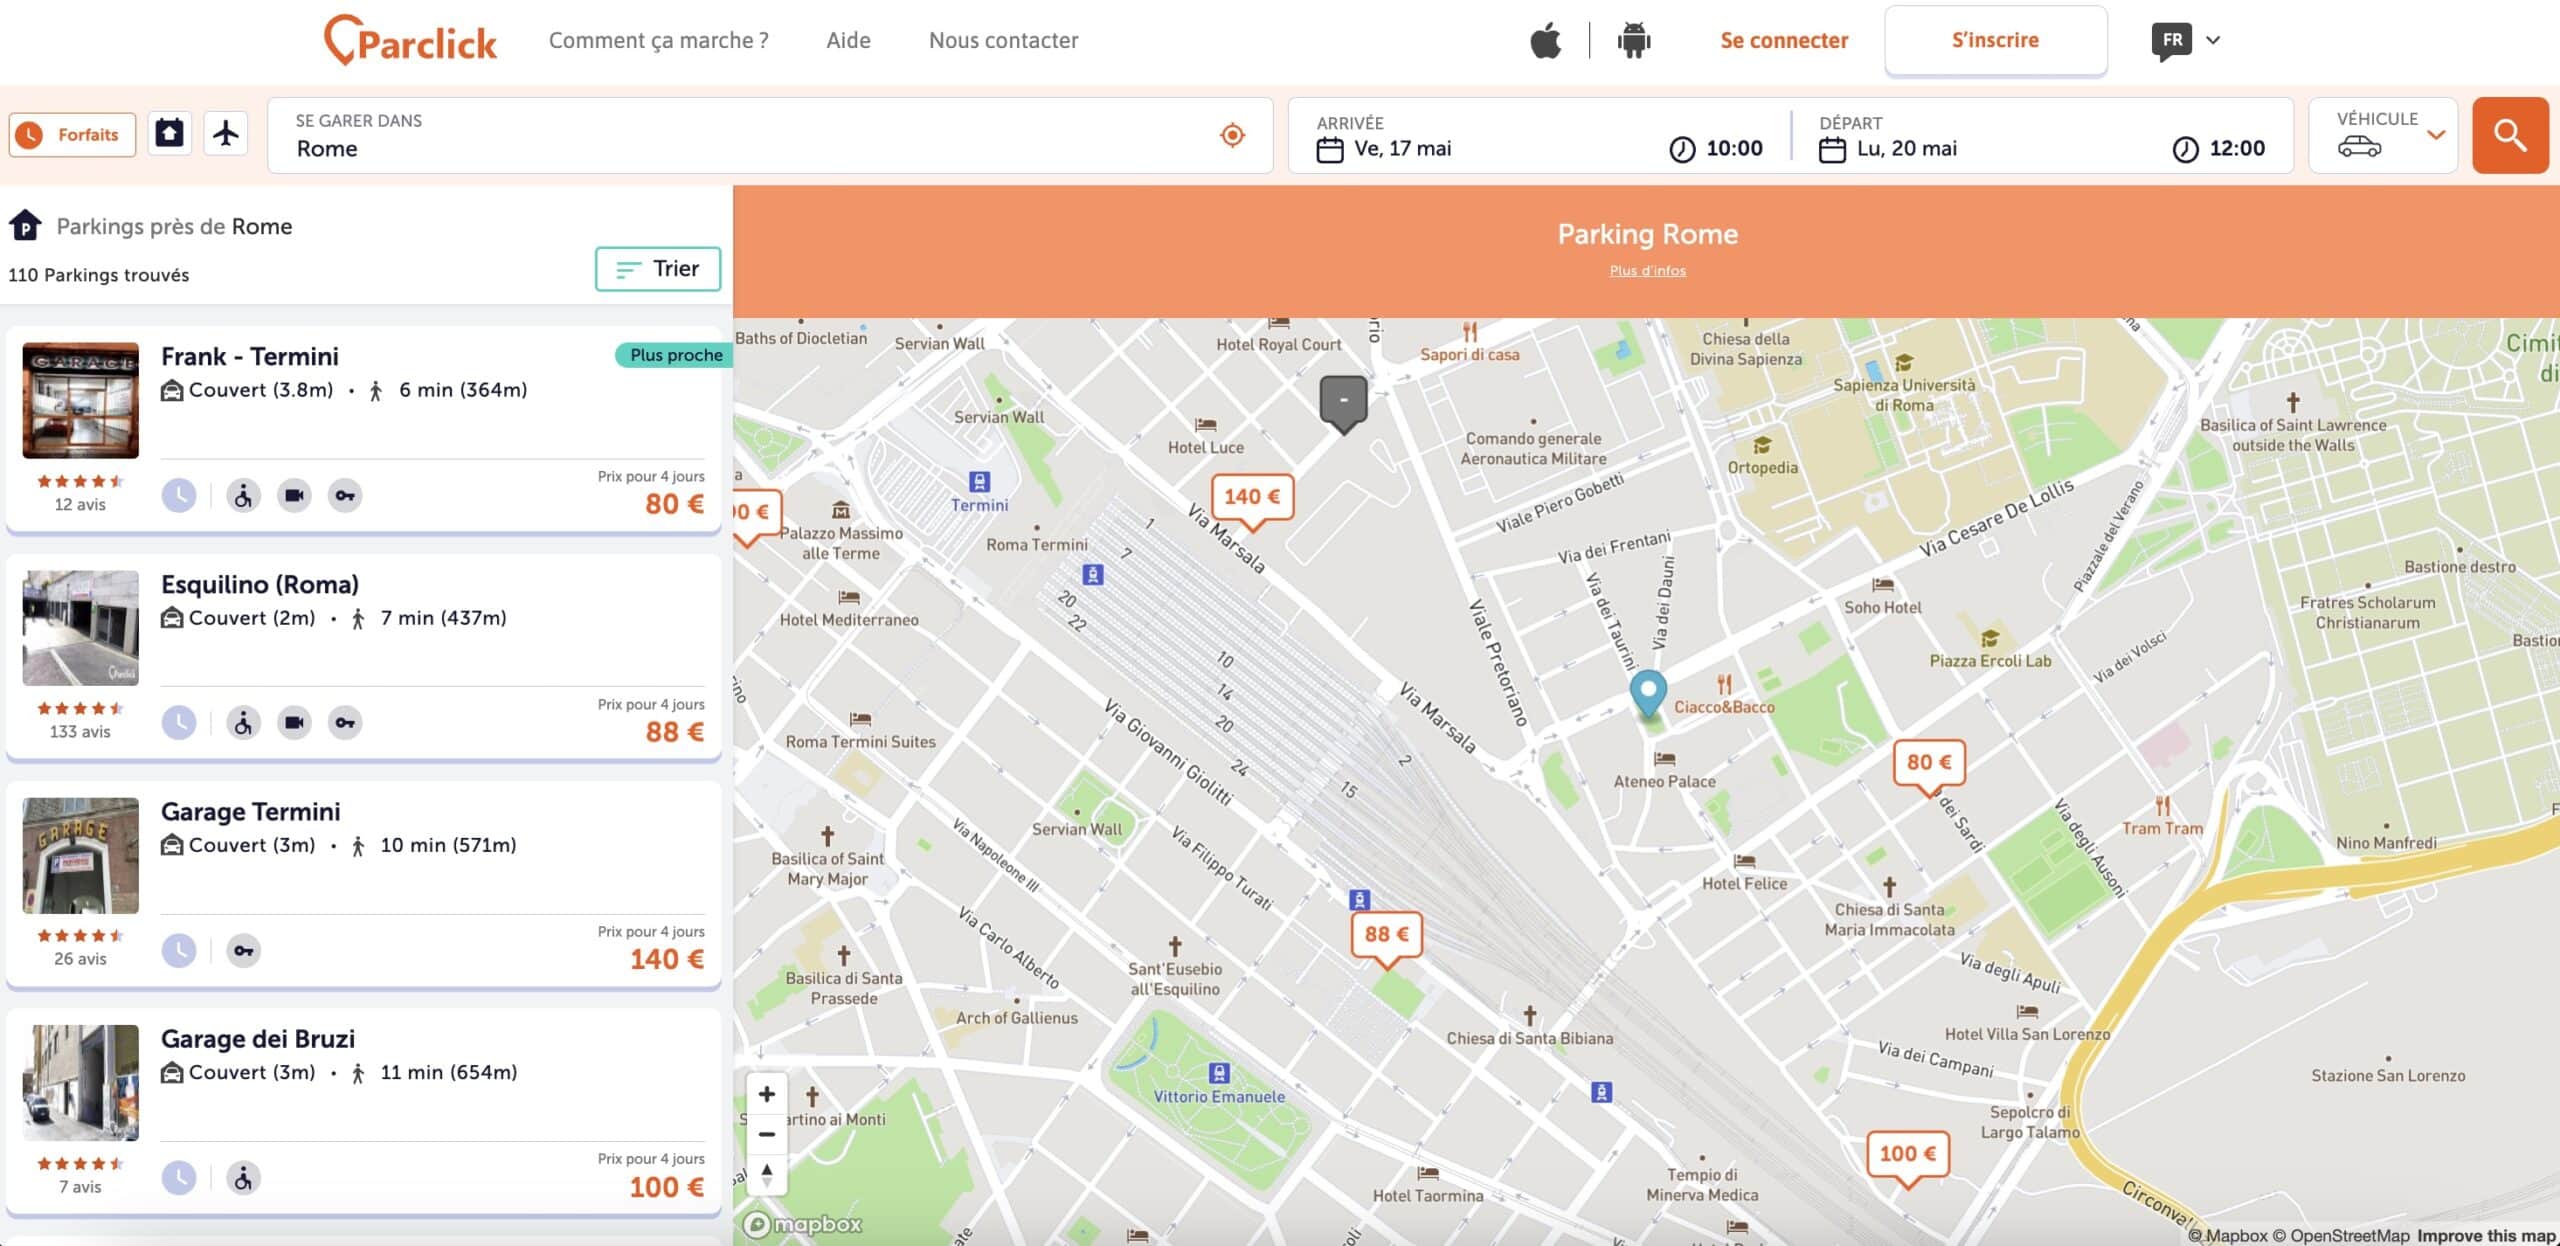Viewport: 2560px width, 1246px height.
Task: Open the Android app icon
Action: [x=1634, y=41]
